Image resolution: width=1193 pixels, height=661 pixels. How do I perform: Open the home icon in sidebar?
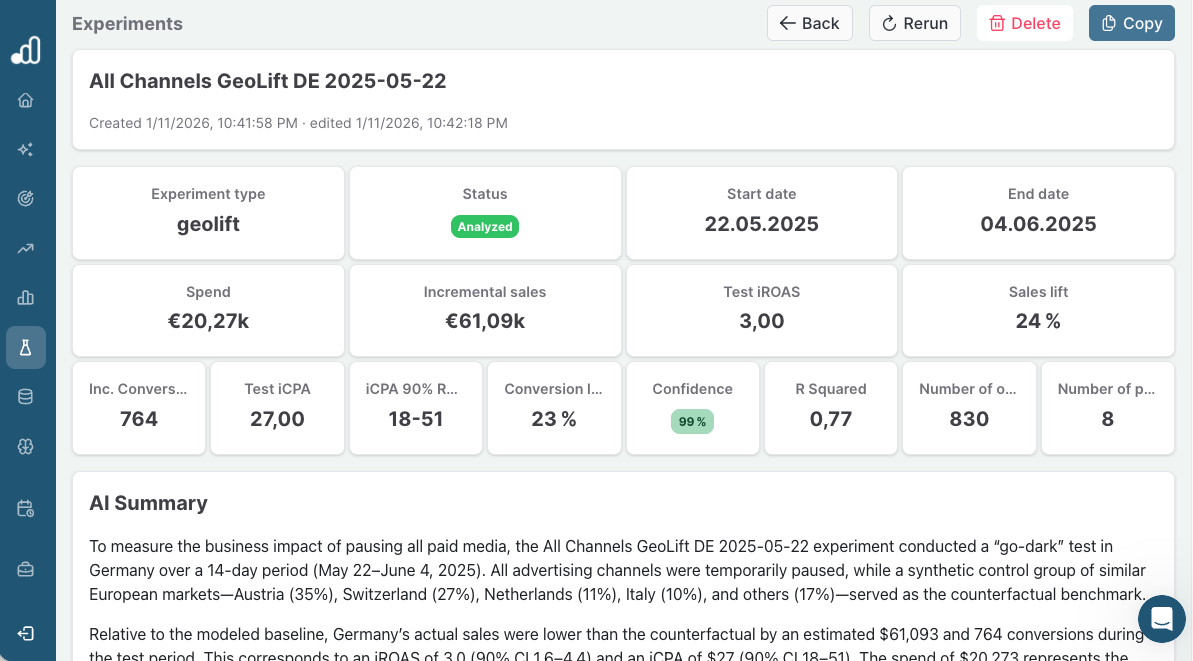pyautogui.click(x=26, y=100)
